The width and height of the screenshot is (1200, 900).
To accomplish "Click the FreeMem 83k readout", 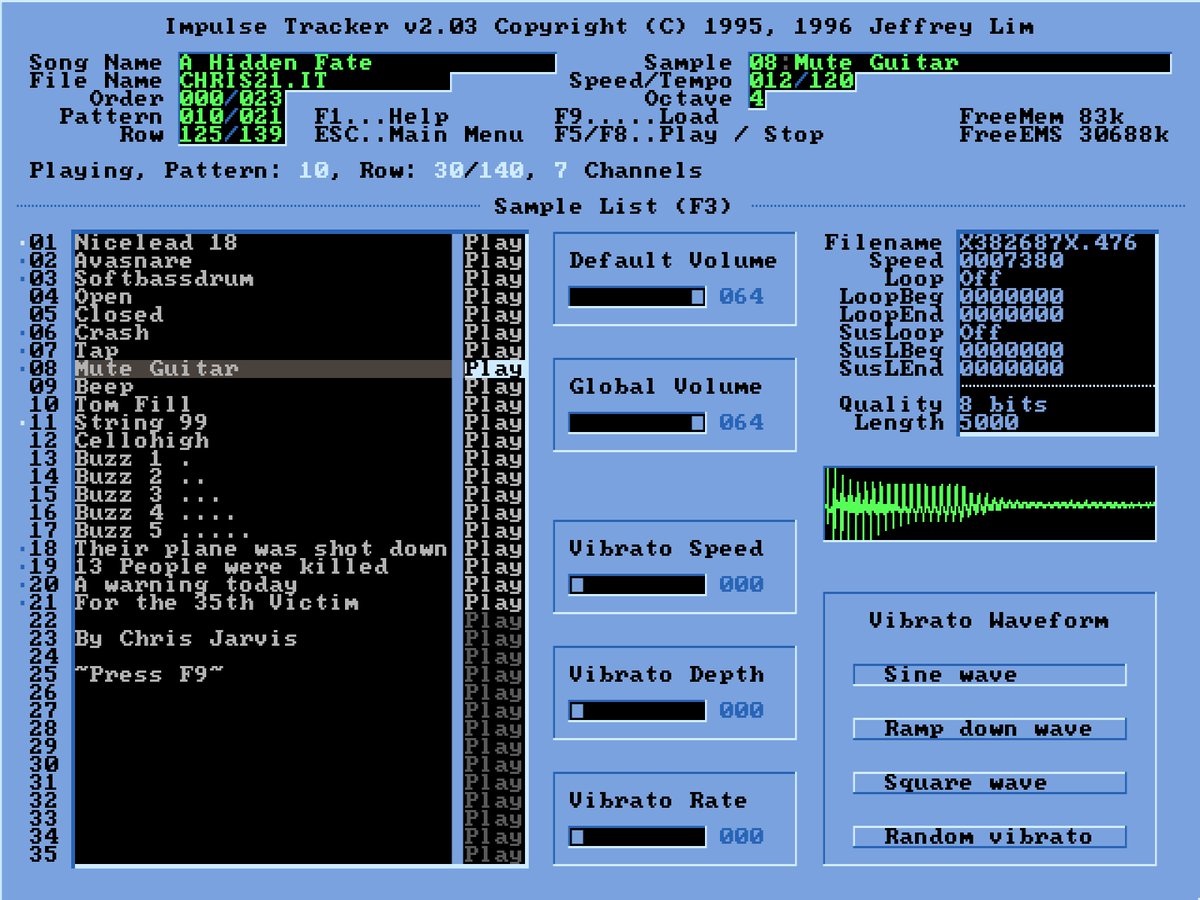I will tap(1042, 117).
